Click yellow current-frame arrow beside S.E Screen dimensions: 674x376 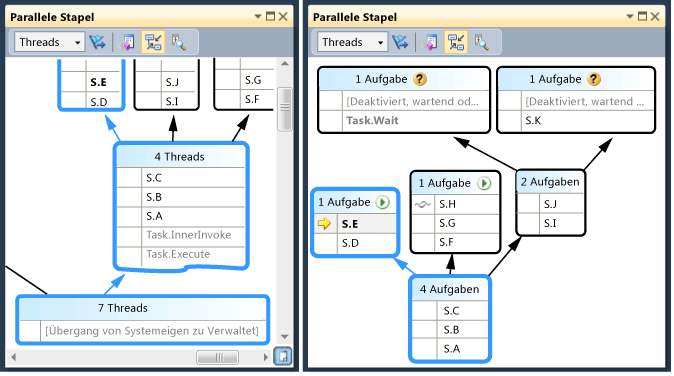click(x=324, y=223)
